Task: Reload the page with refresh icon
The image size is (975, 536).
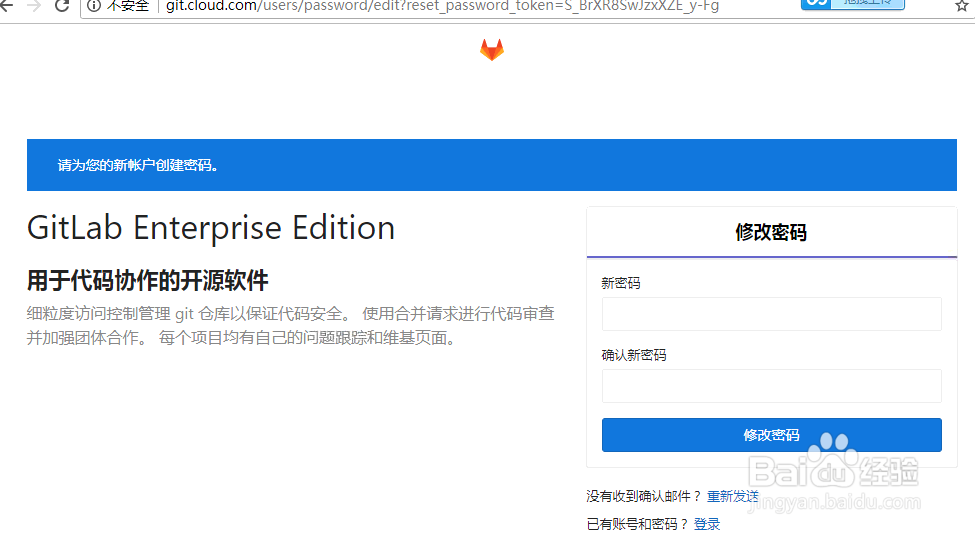Action: (62, 6)
